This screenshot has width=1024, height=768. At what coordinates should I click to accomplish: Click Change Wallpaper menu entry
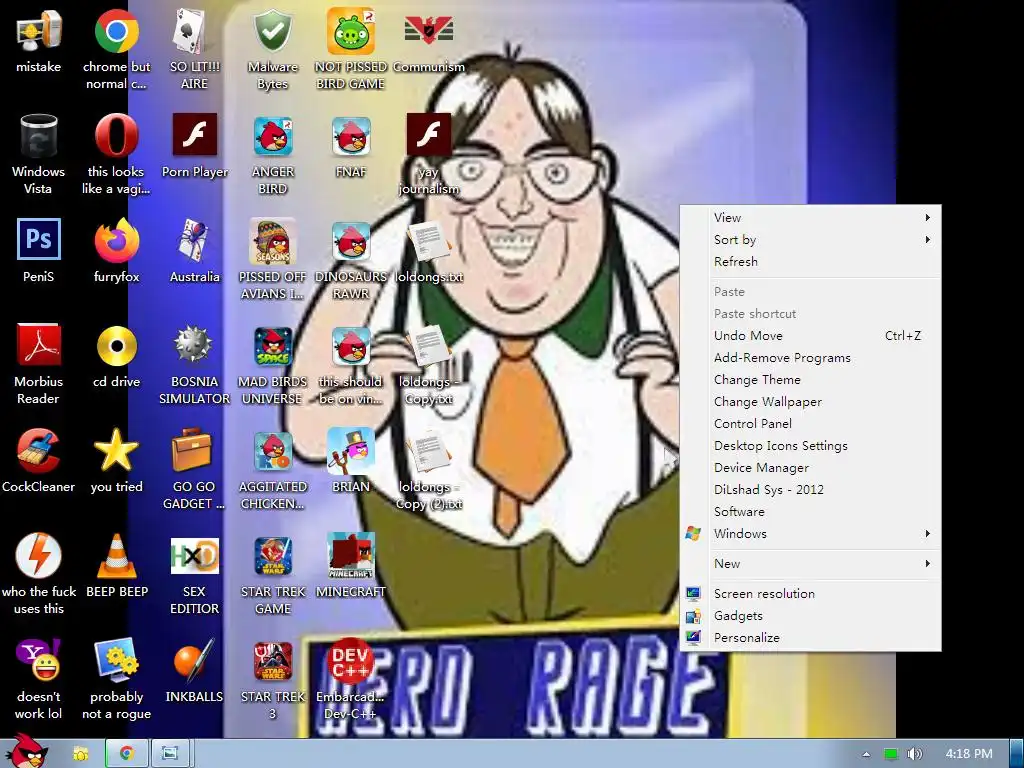point(810,402)
